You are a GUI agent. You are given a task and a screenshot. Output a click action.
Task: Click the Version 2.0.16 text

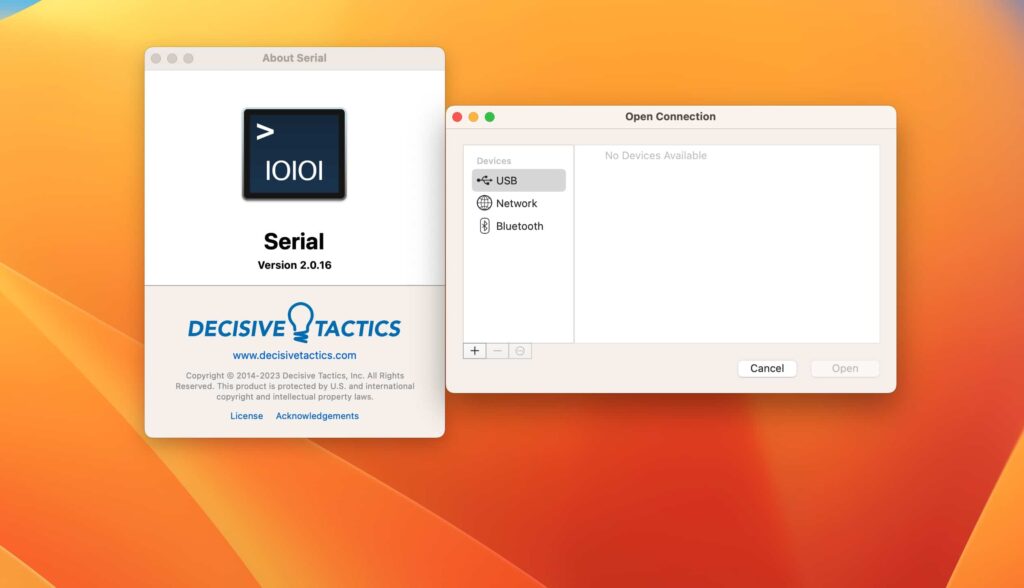(x=294, y=265)
